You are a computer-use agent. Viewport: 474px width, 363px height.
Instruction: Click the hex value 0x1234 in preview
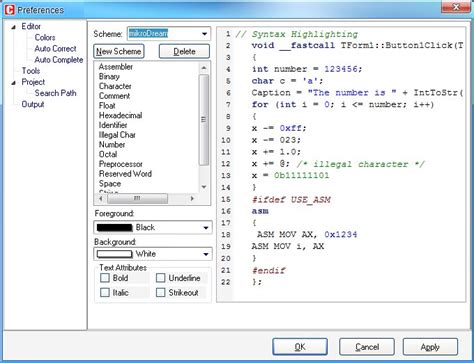point(341,234)
